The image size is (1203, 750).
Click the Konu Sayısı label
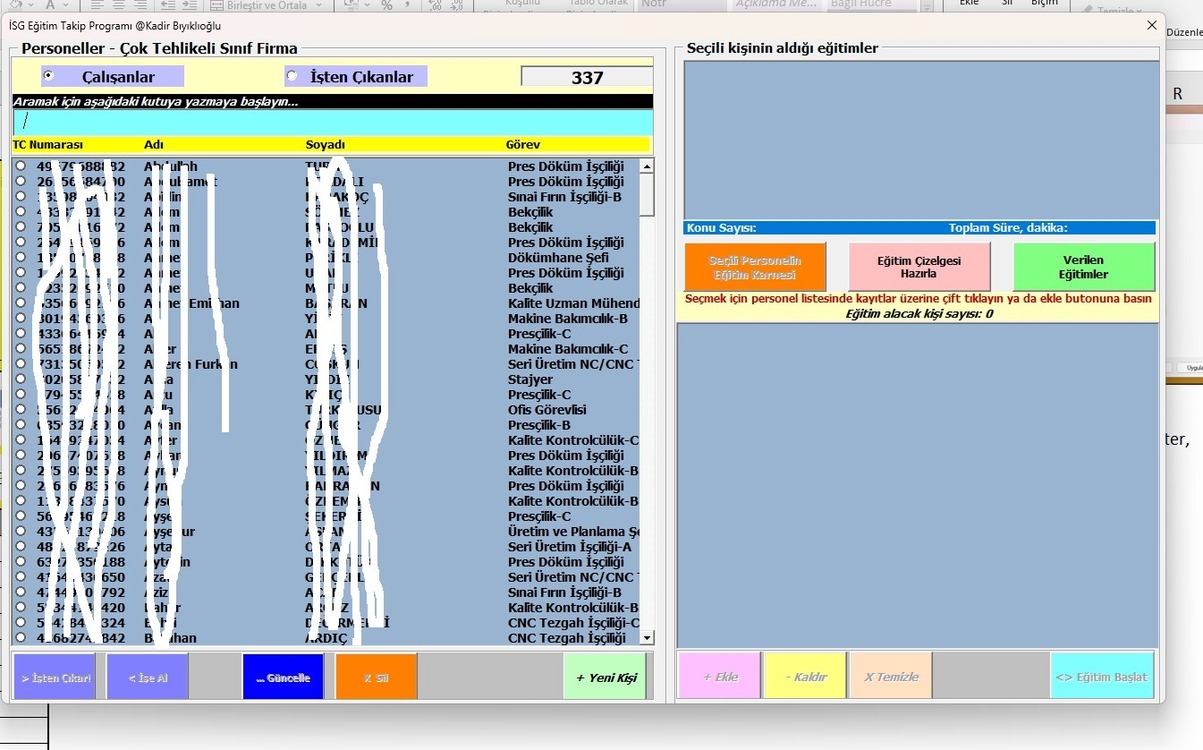[x=722, y=228]
